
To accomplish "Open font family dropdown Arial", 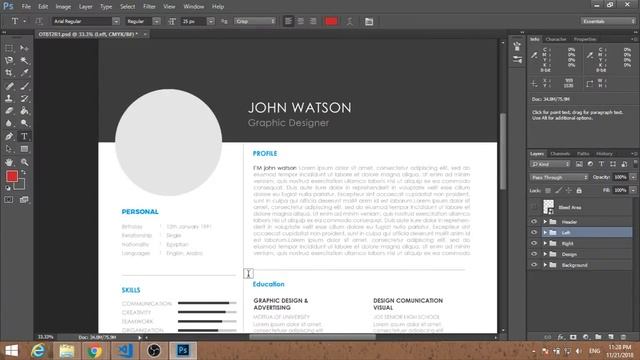I will (116, 21).
